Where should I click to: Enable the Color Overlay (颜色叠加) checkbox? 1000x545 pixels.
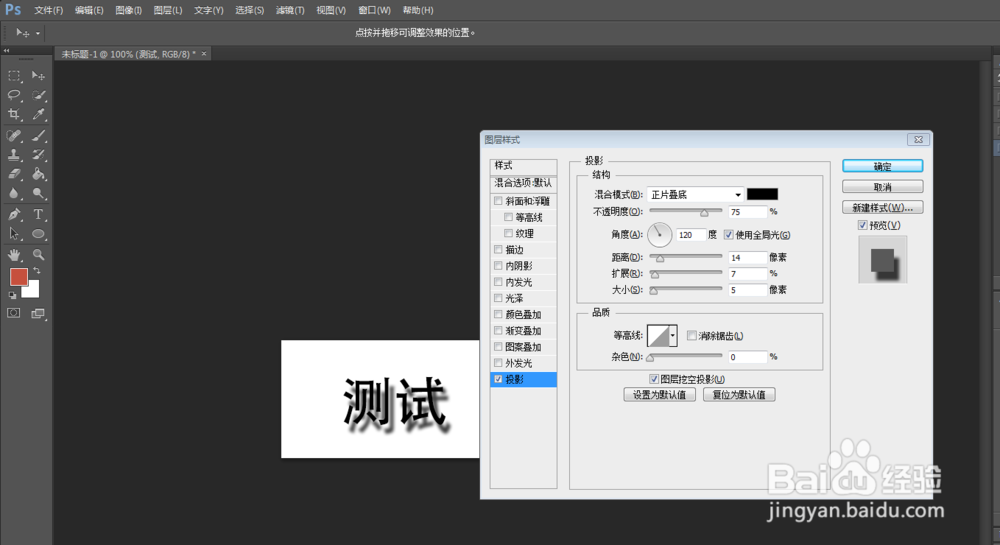click(499, 314)
